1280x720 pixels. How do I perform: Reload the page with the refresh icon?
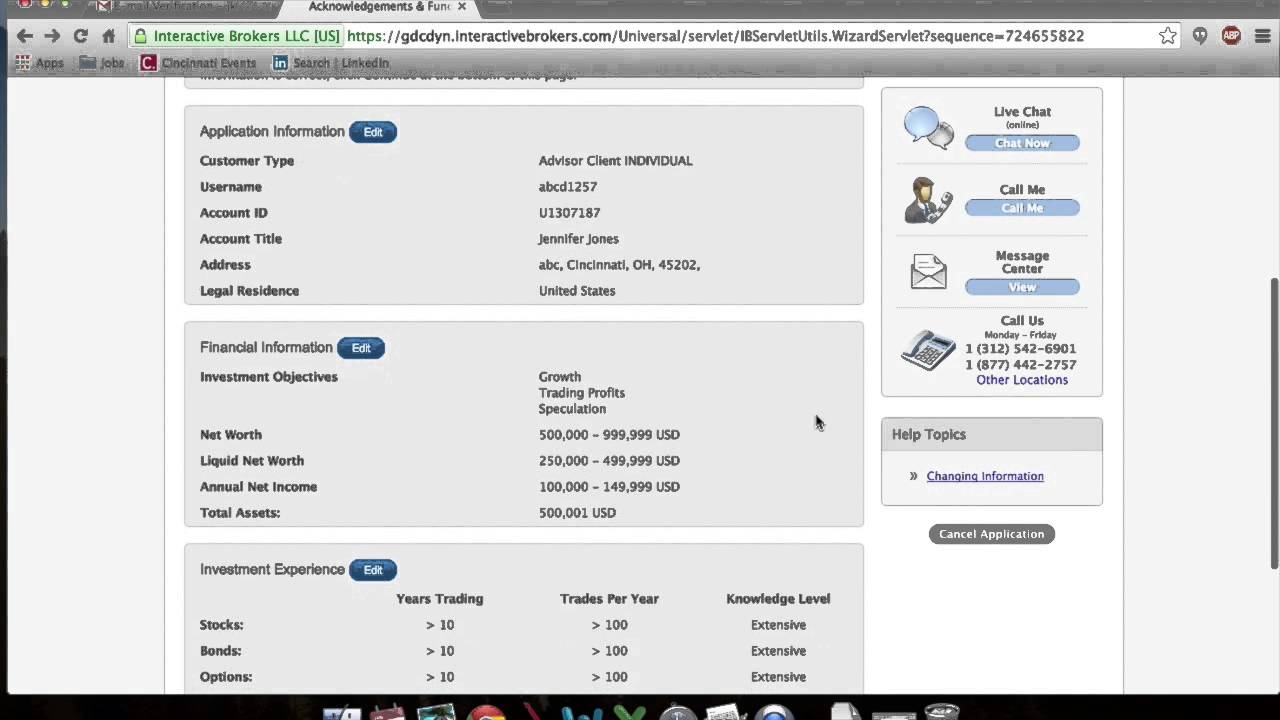point(80,36)
